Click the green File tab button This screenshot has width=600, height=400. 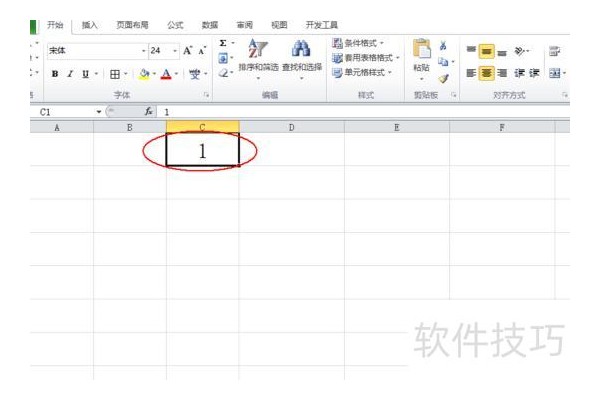click(33, 27)
